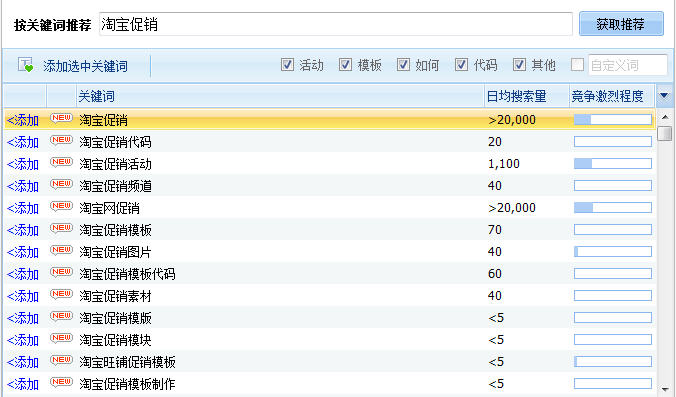Click NEW badge beside 淘宝促销频道
The width and height of the screenshot is (676, 397).
tap(61, 184)
